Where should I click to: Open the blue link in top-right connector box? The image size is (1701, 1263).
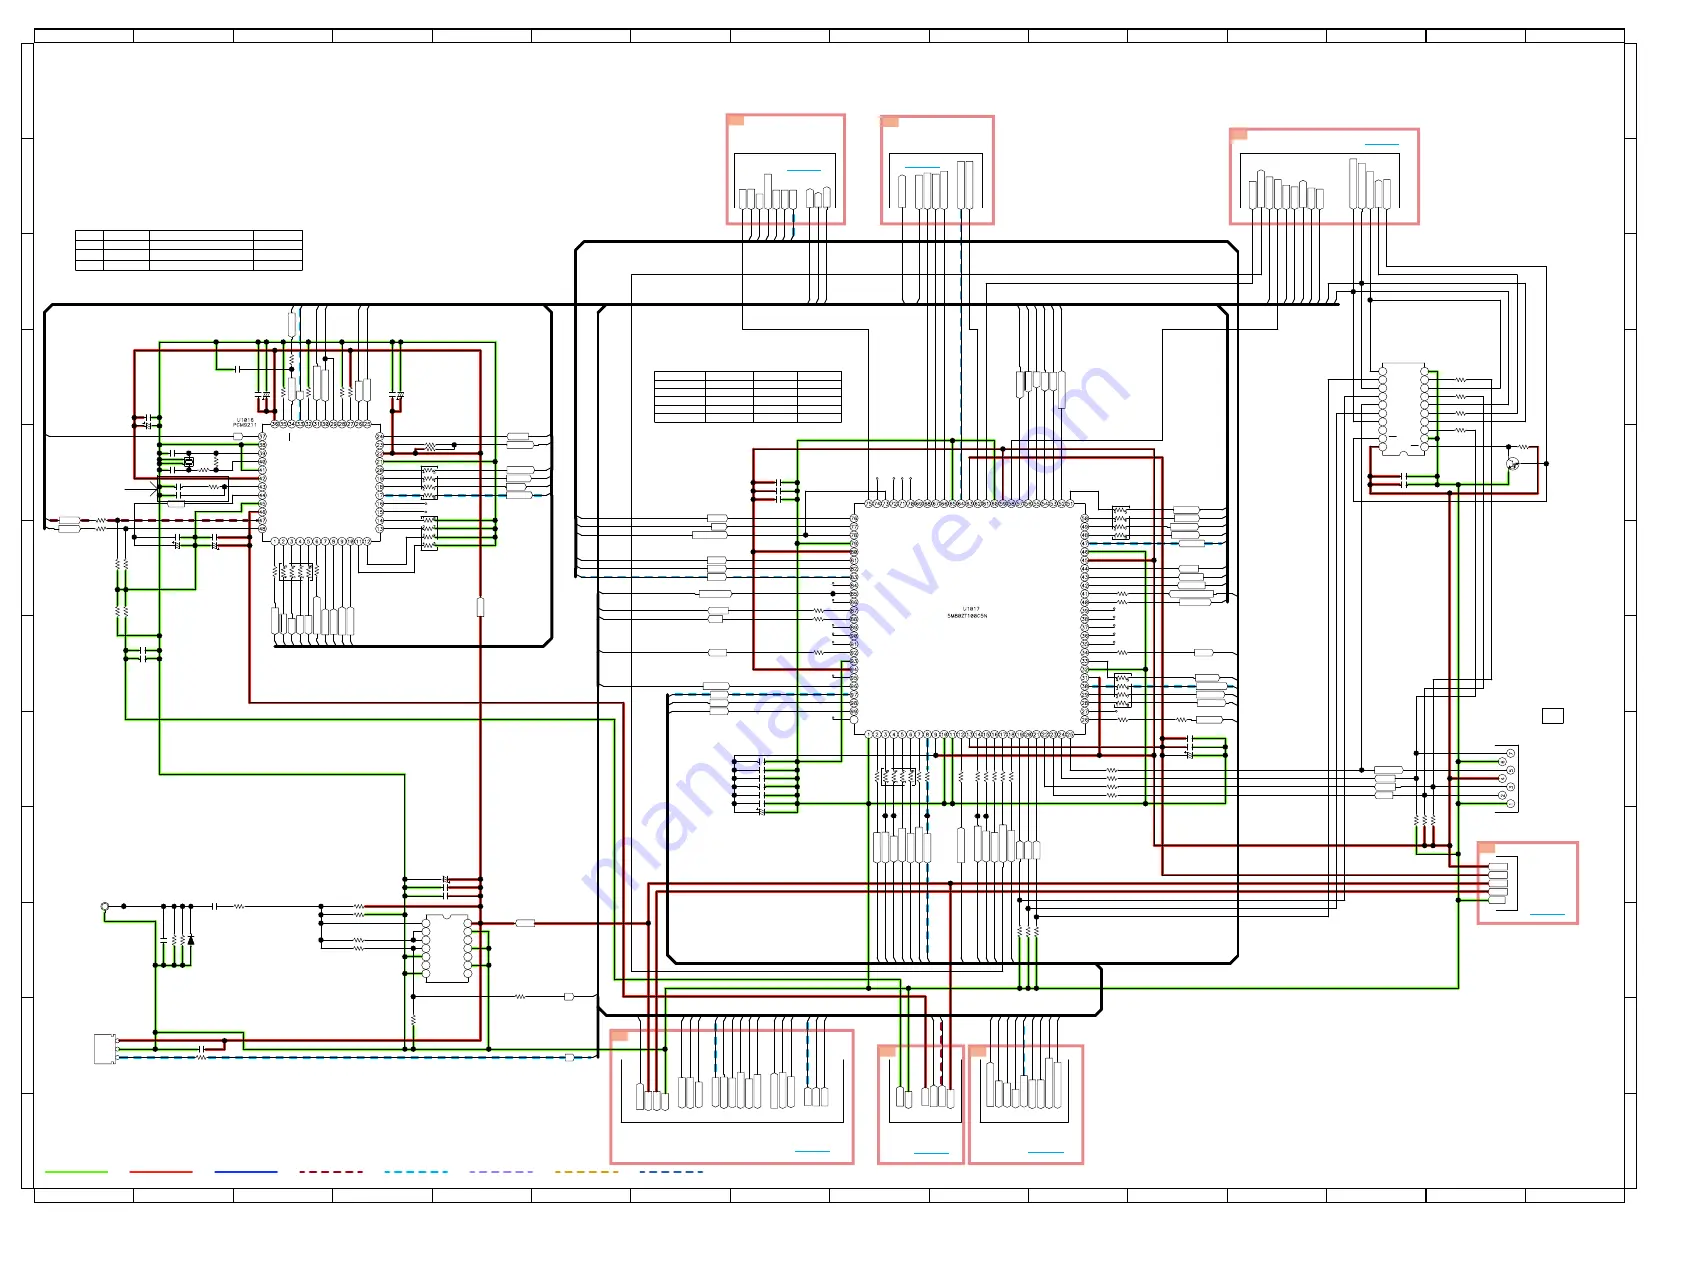point(1382,145)
